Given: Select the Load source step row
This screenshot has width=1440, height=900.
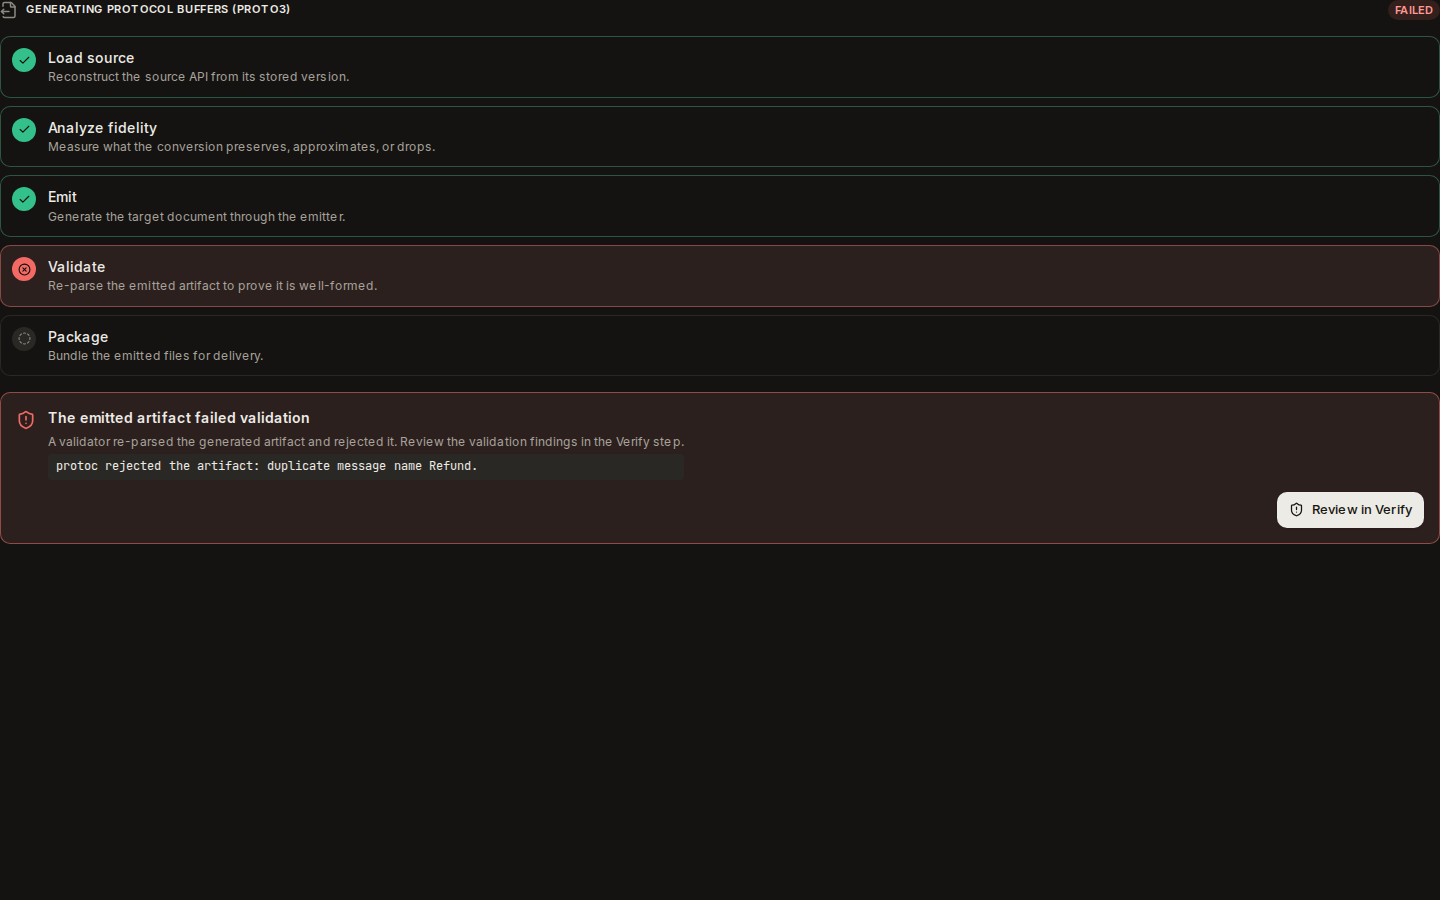Looking at the screenshot, I should point(720,67).
